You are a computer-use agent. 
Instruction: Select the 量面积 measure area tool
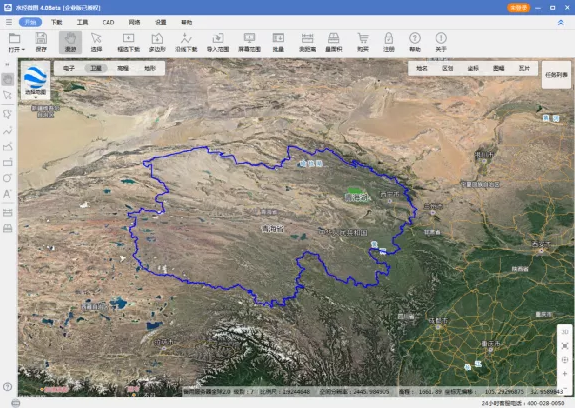(x=334, y=42)
